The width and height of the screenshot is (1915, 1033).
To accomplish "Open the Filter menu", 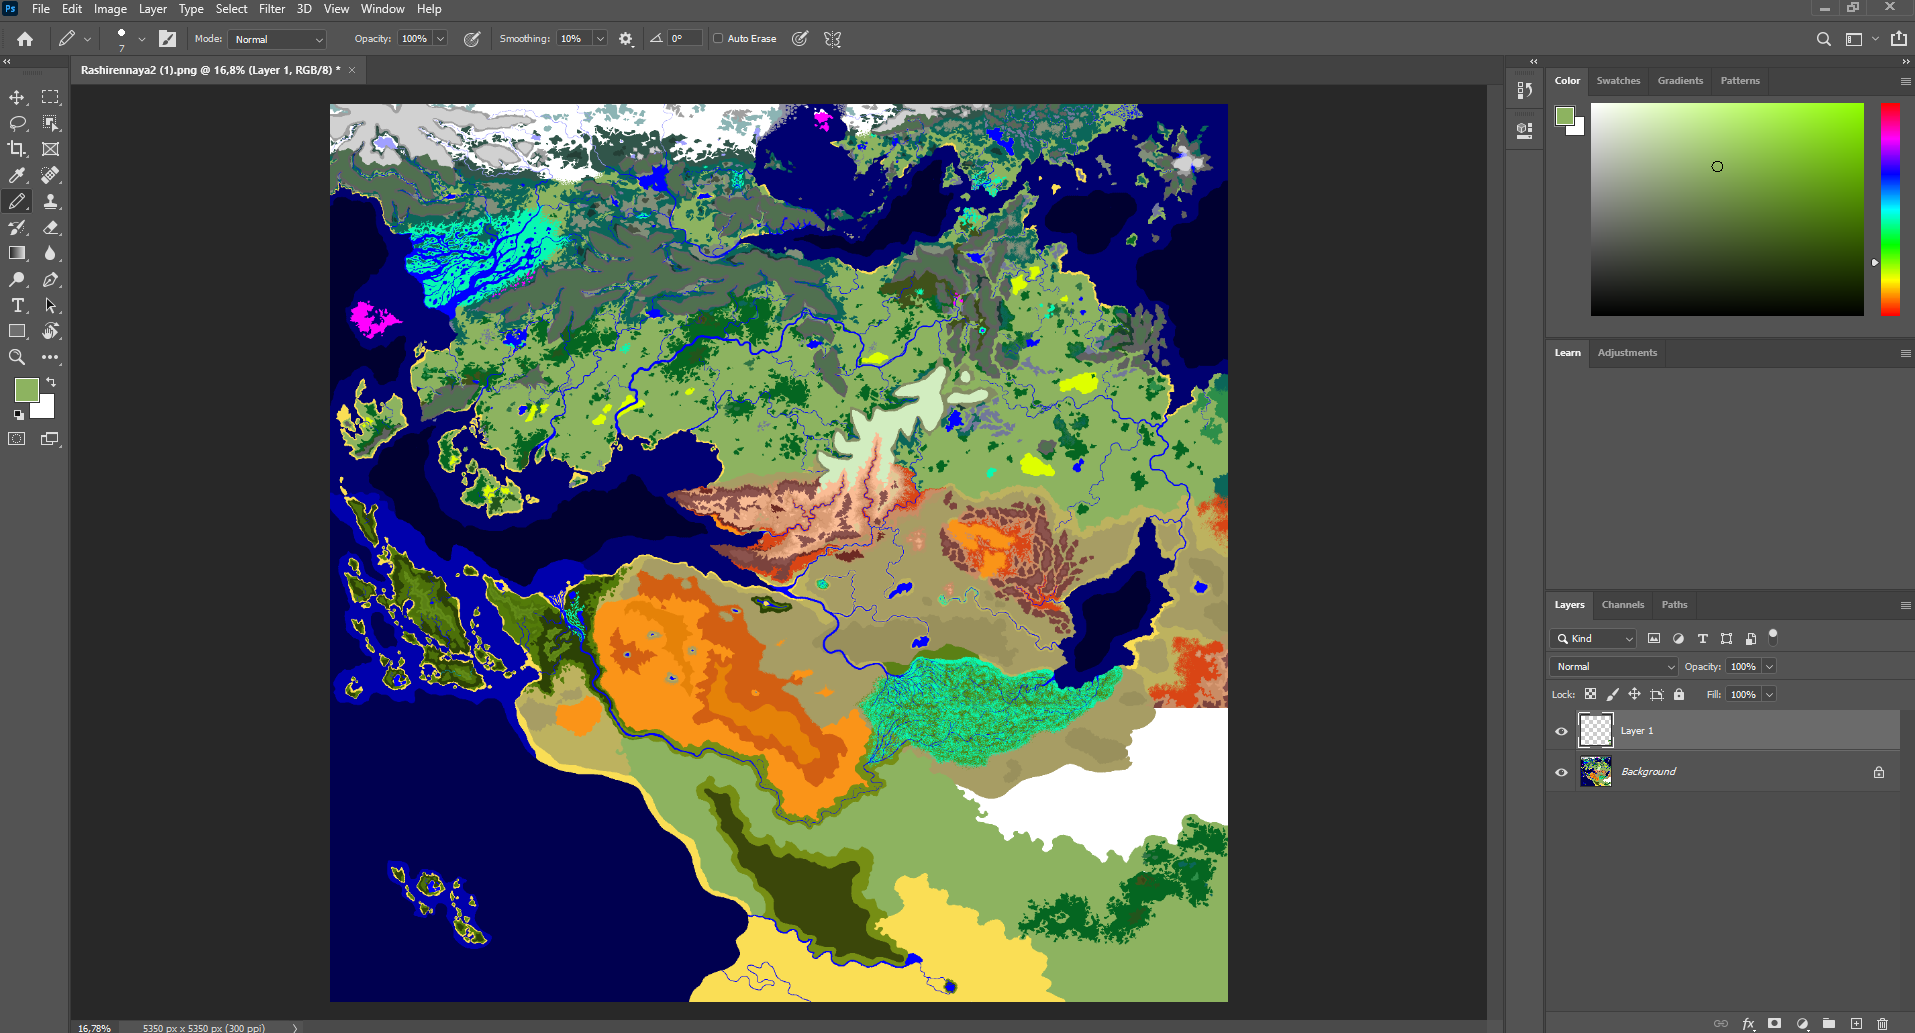I will (272, 9).
